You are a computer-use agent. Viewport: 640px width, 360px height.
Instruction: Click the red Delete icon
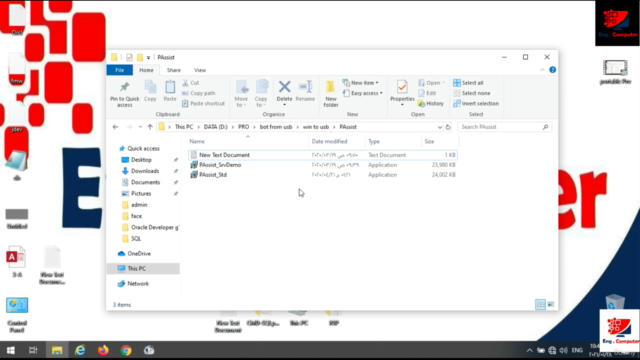point(284,87)
